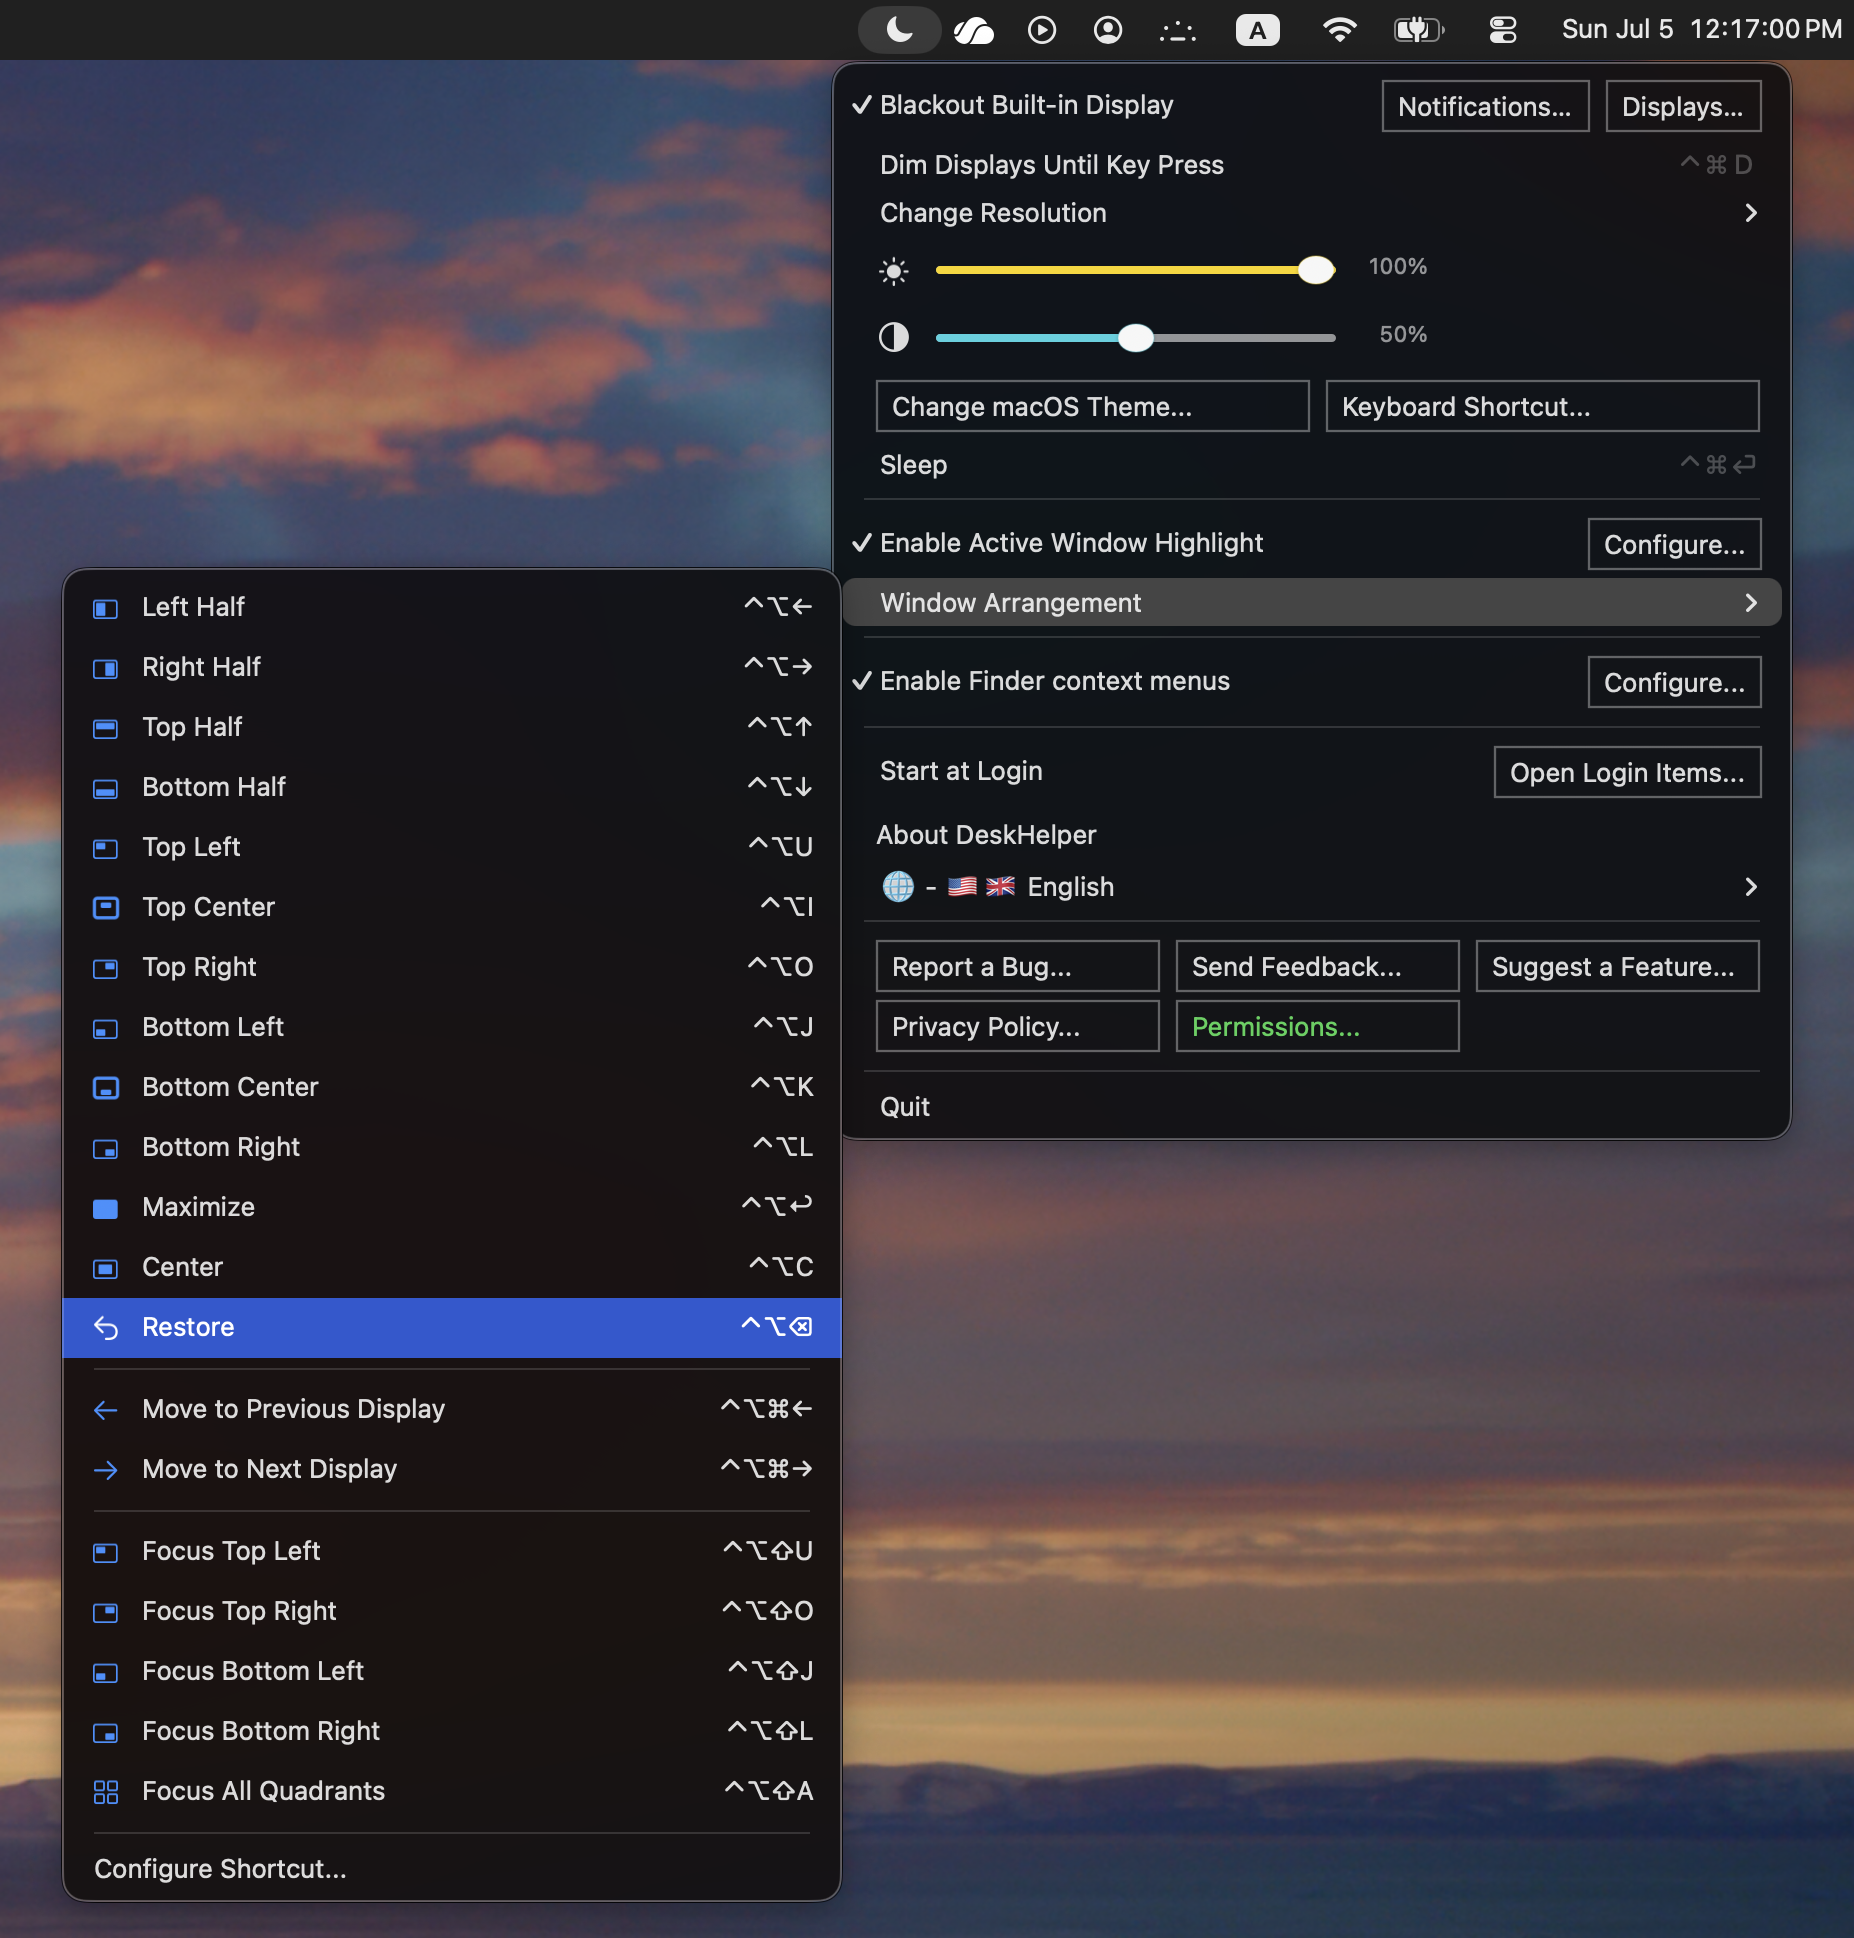Open the Control Center menu bar icon
Screen dimensions: 1854x1938
click(x=1503, y=30)
